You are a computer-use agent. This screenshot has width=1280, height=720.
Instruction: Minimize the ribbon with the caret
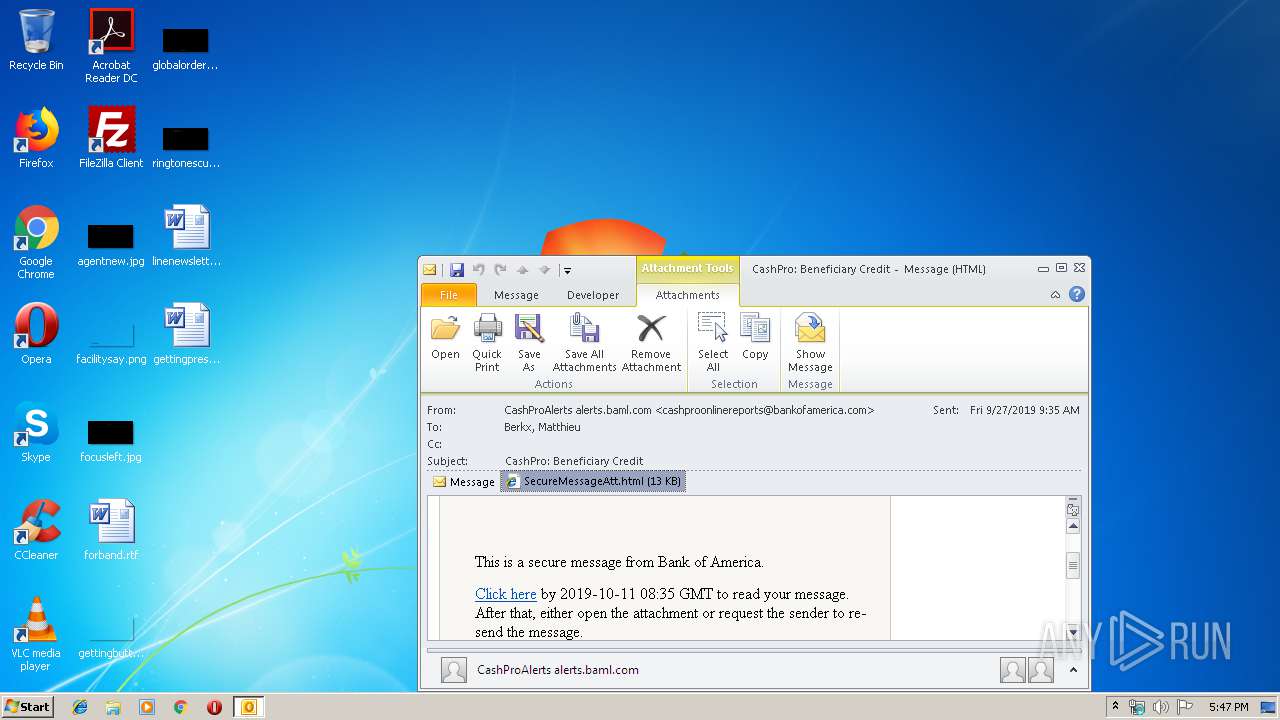point(1055,295)
